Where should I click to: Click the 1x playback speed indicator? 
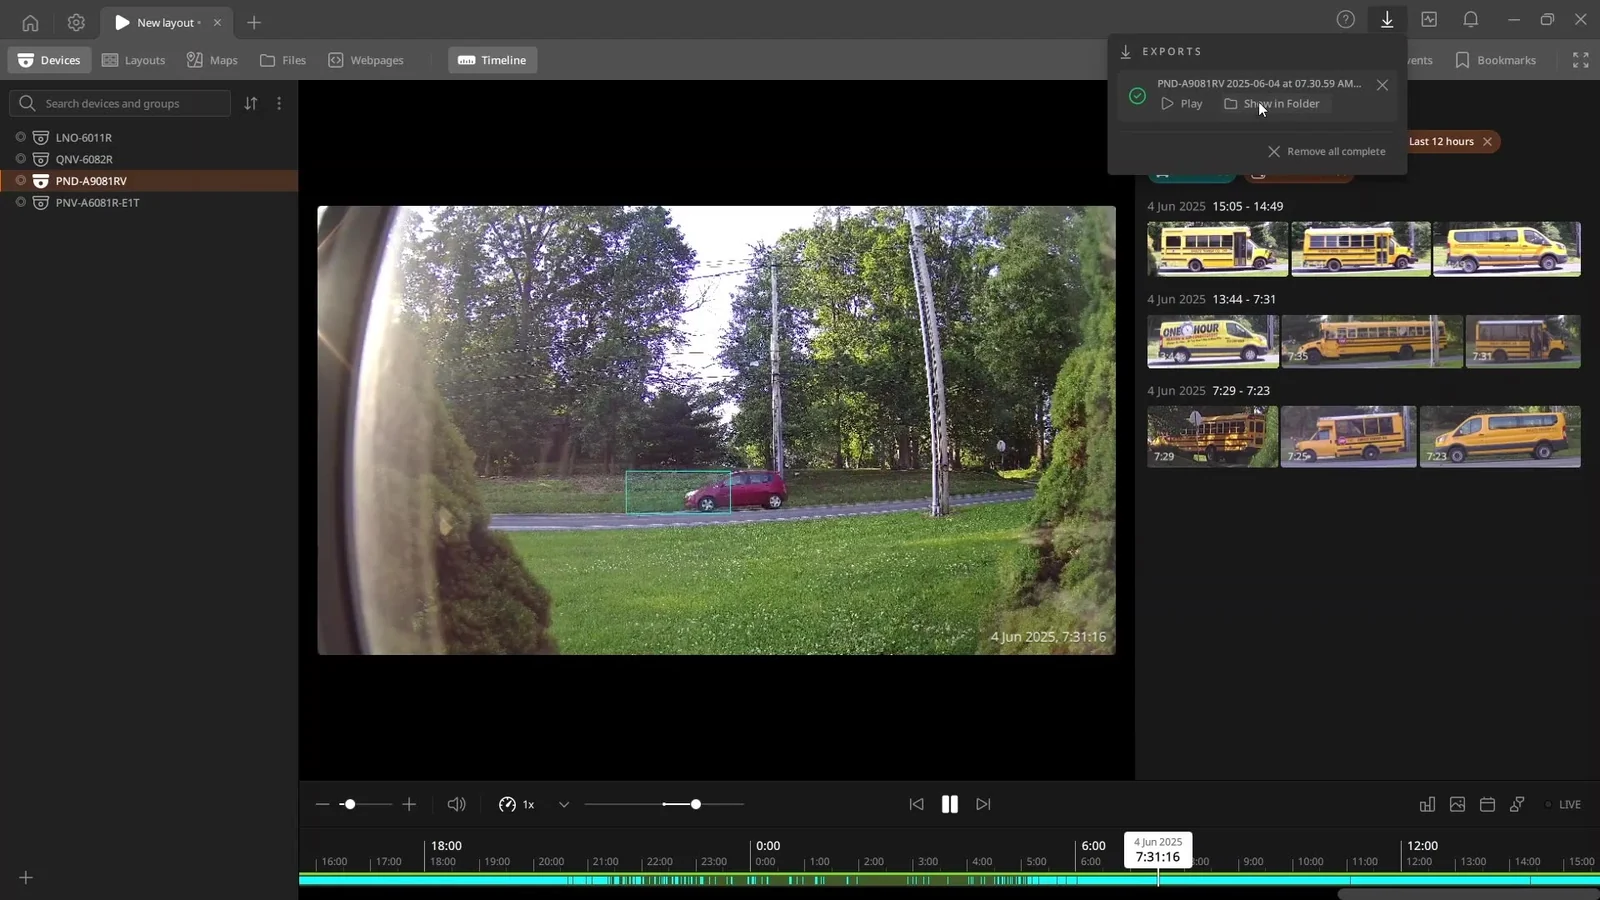[517, 804]
